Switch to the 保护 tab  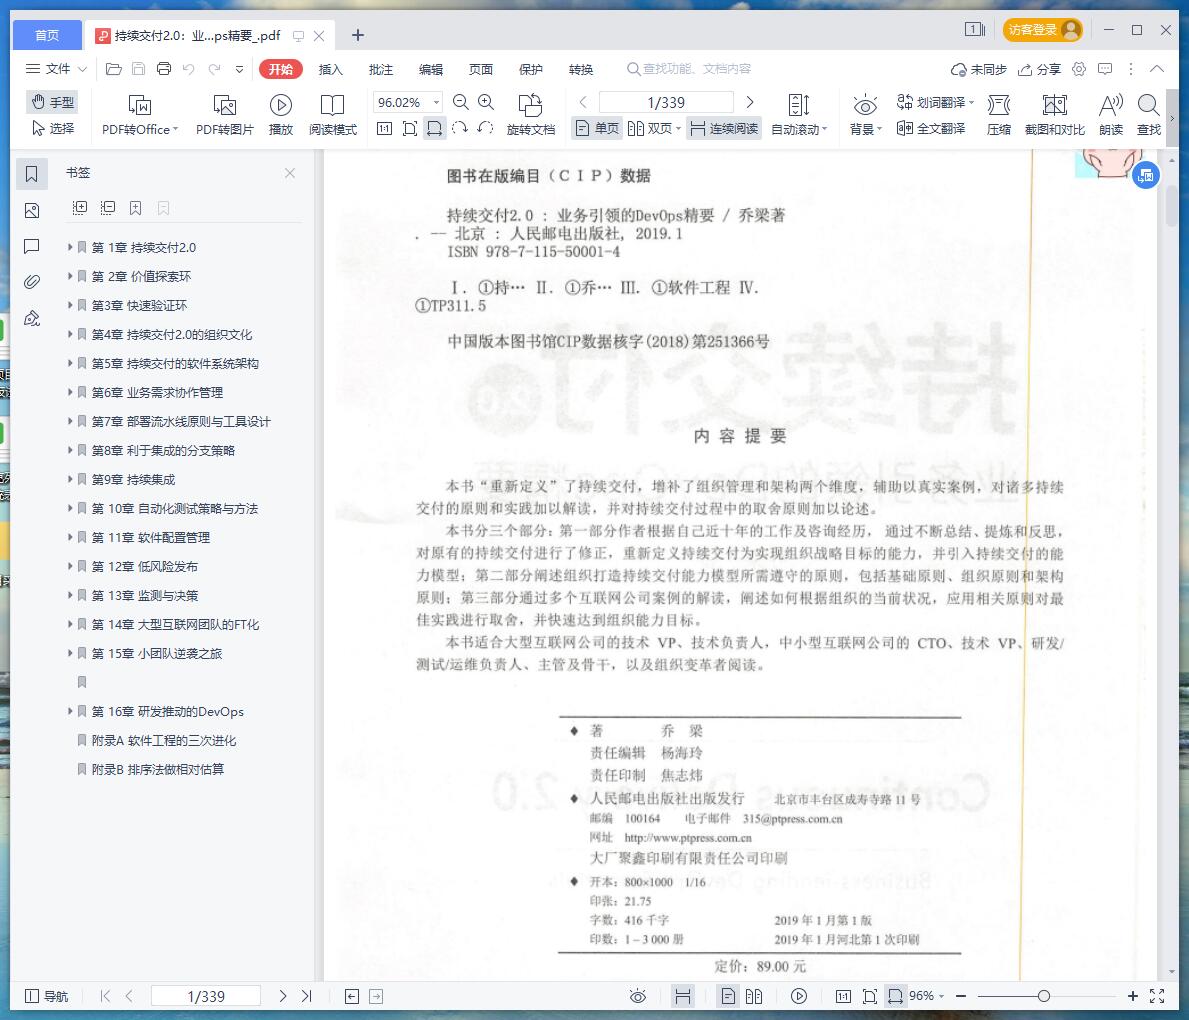click(531, 70)
